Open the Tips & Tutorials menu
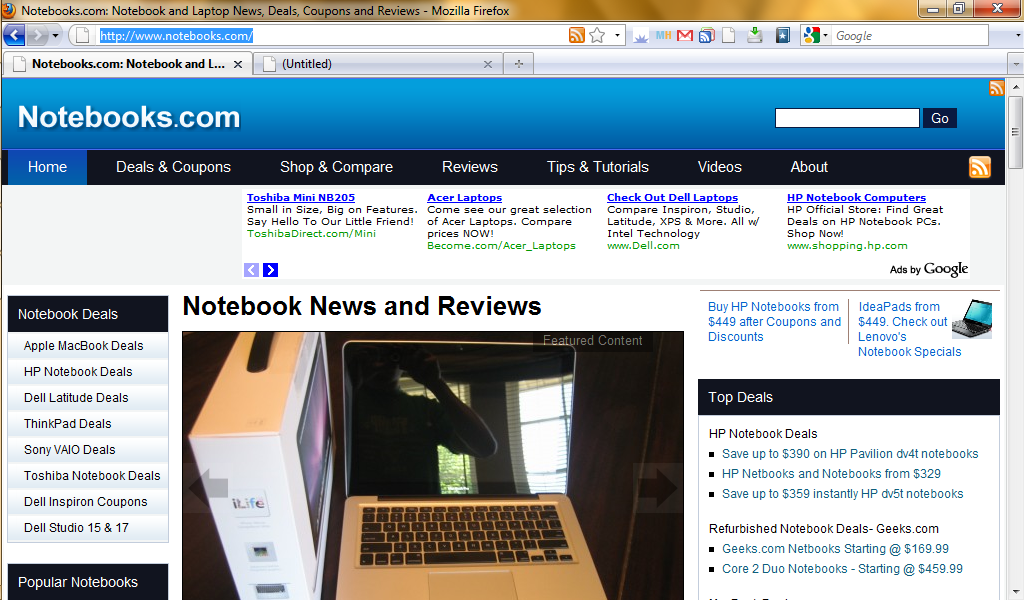This screenshot has width=1024, height=600. pos(598,167)
